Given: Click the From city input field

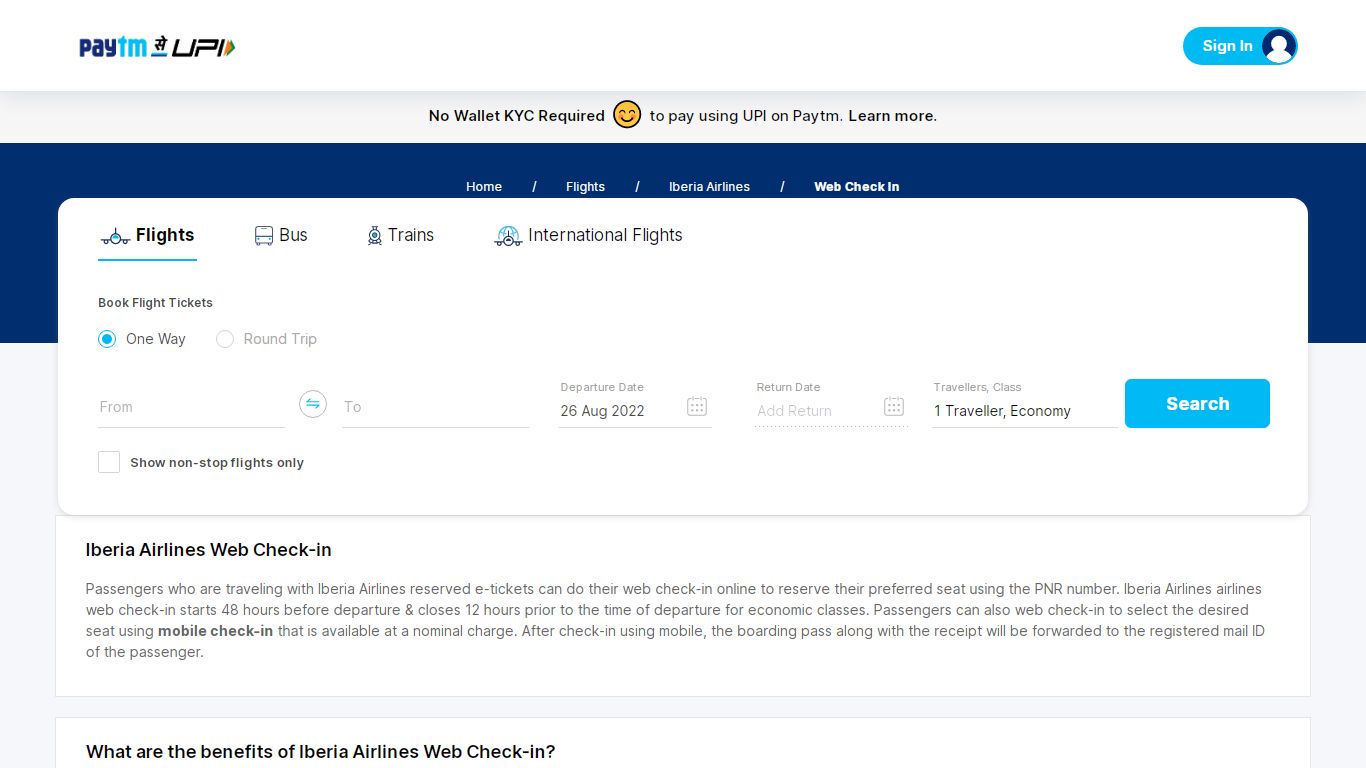Looking at the screenshot, I should click(x=191, y=407).
